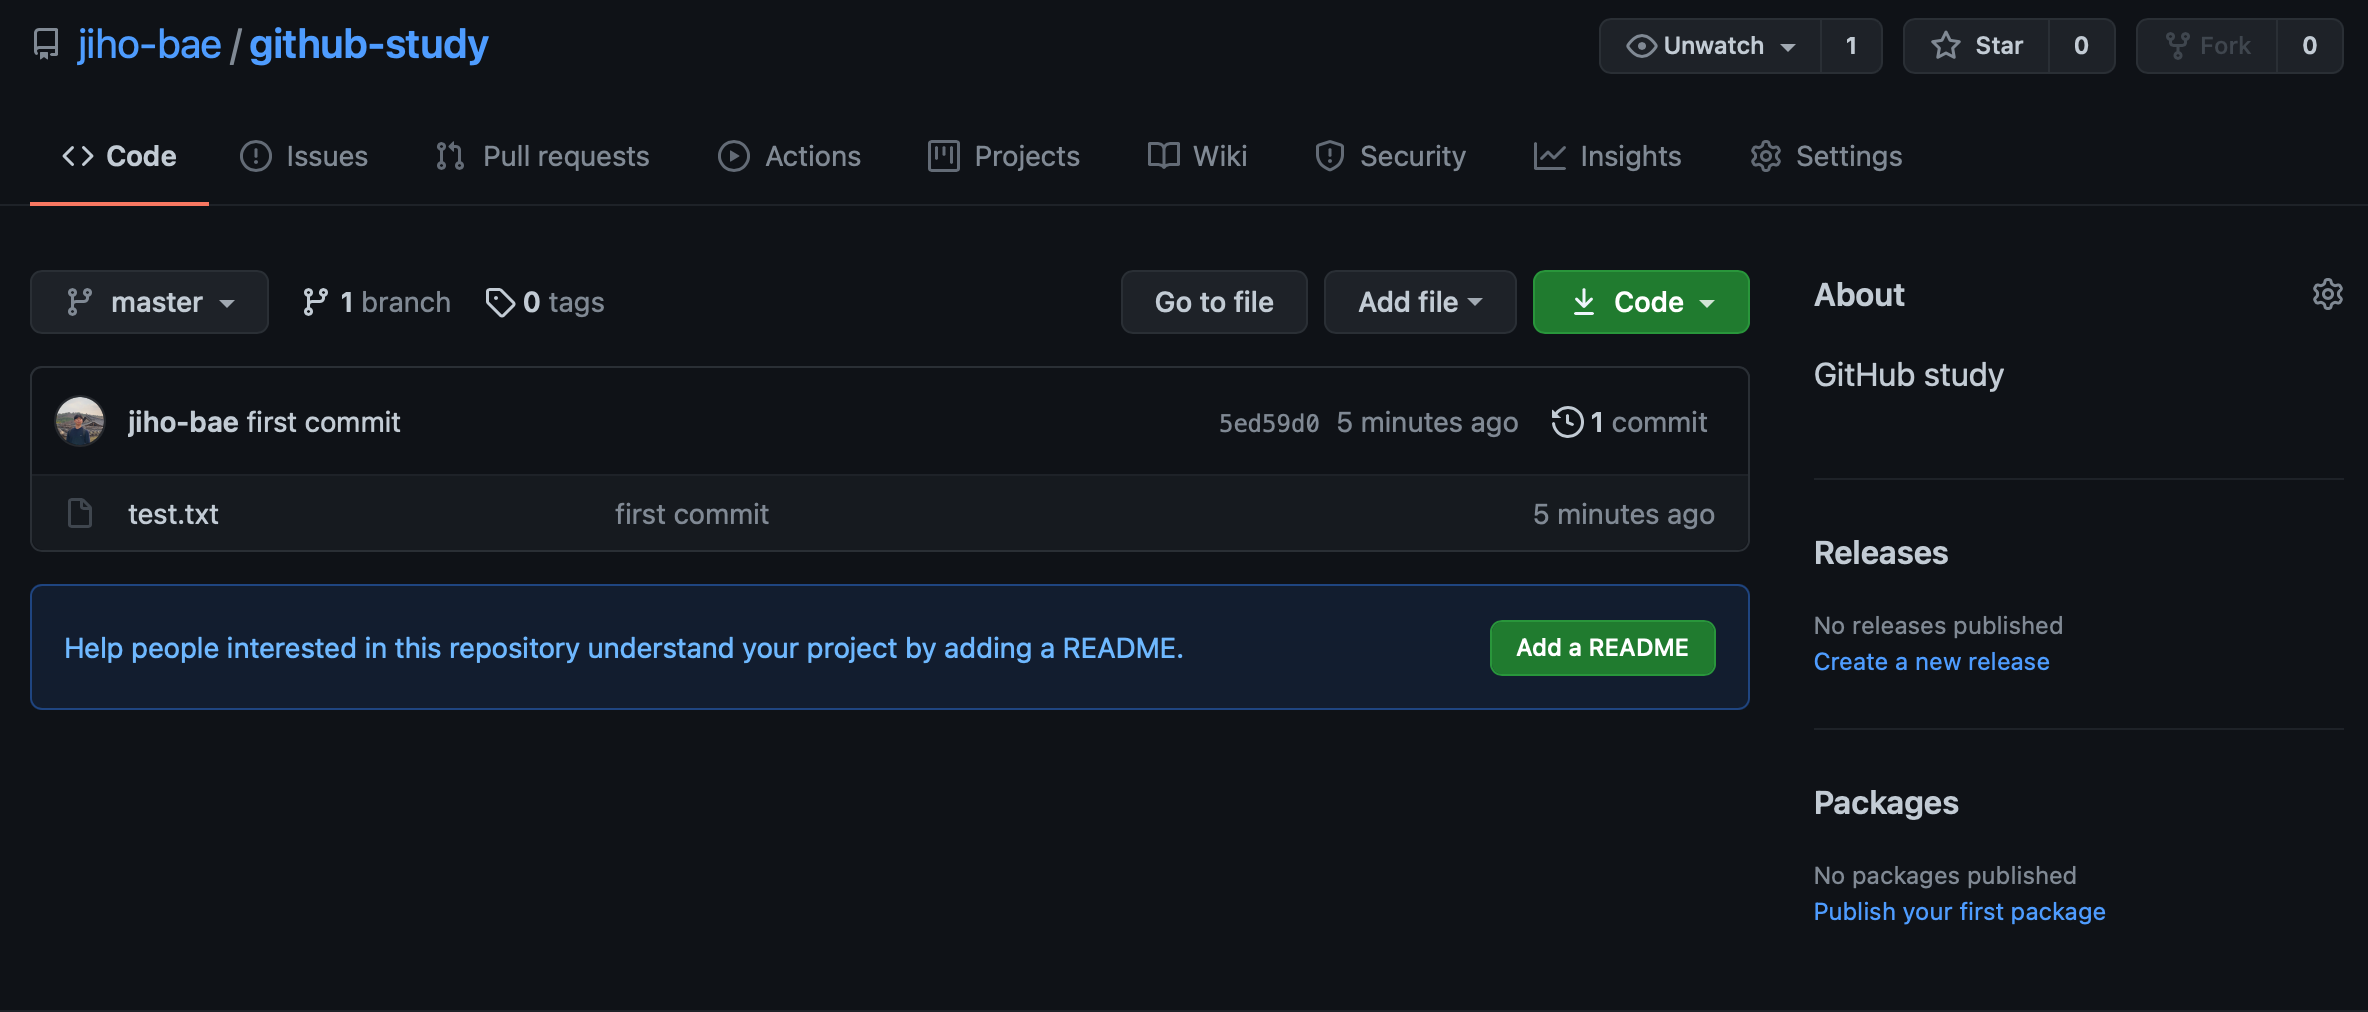Click Create a new release link
The image size is (2368, 1012).
(x=1931, y=662)
